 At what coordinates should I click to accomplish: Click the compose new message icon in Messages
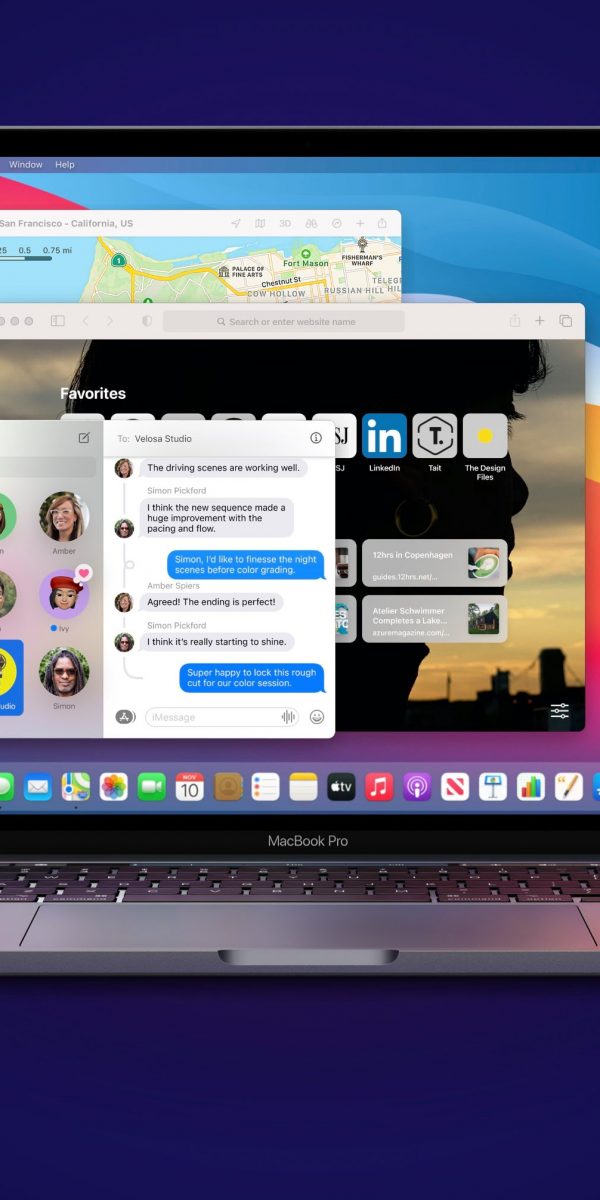pyautogui.click(x=84, y=438)
